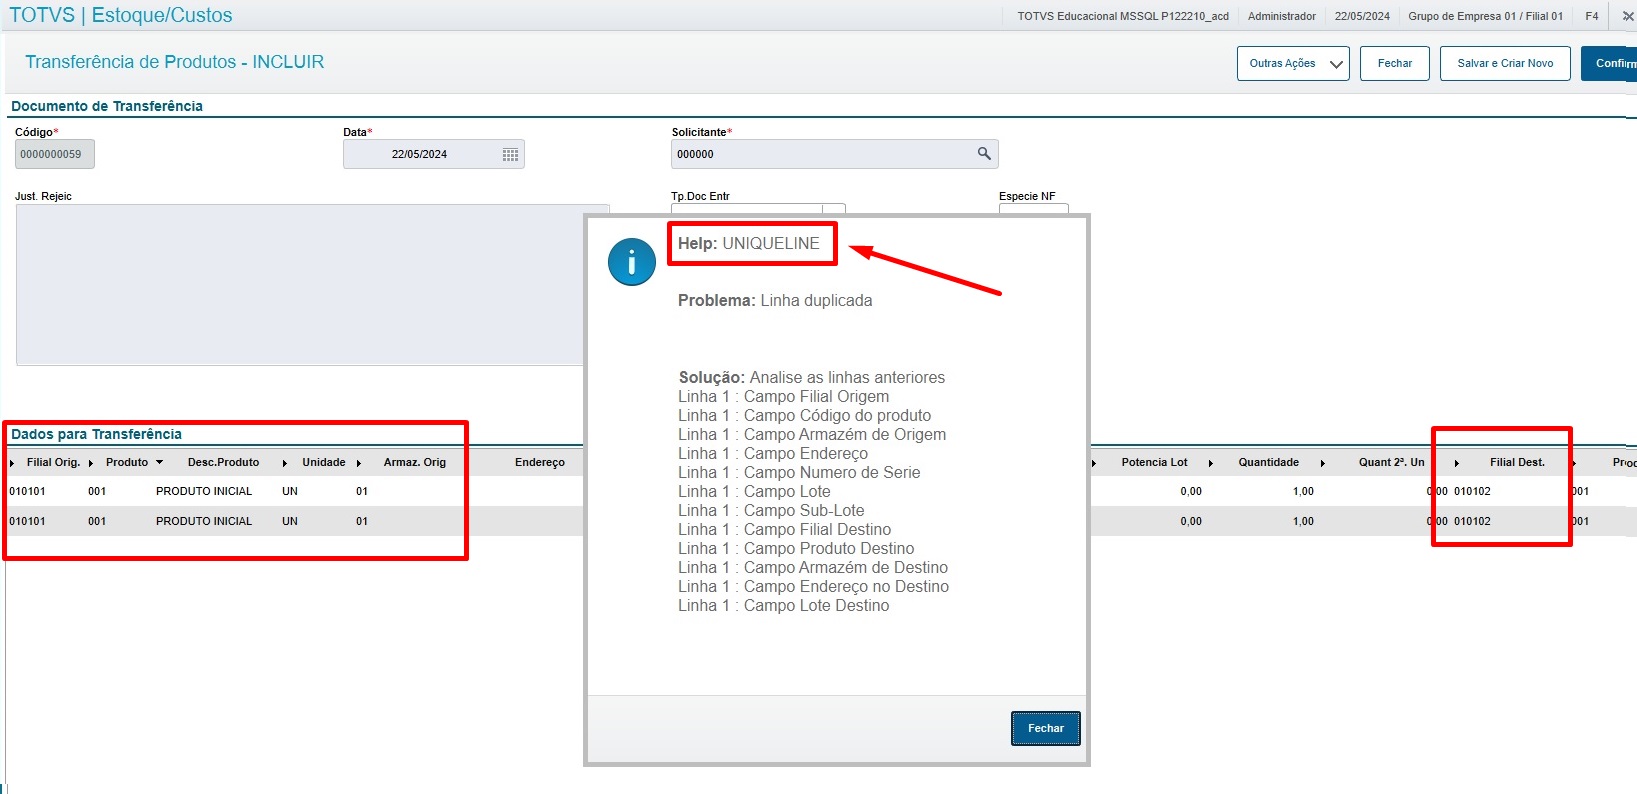
Task: Click the Unidade column header
Action: point(324,462)
